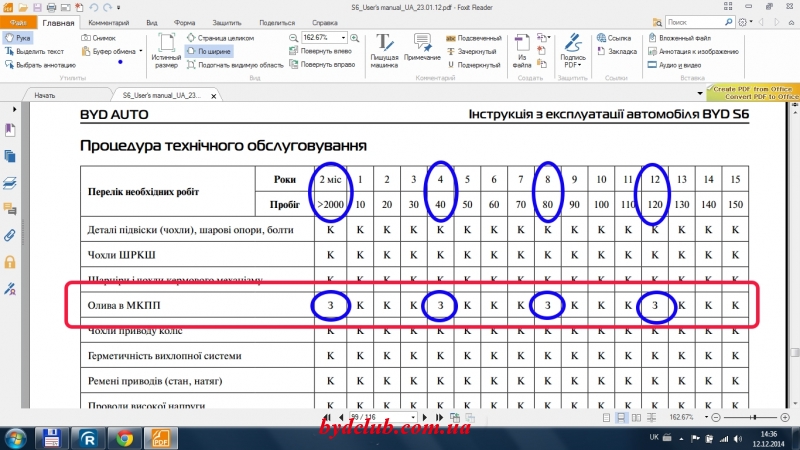This screenshot has width=800, height=450.
Task: Select the Пишущая машинка typewriter tool
Action: [x=384, y=51]
